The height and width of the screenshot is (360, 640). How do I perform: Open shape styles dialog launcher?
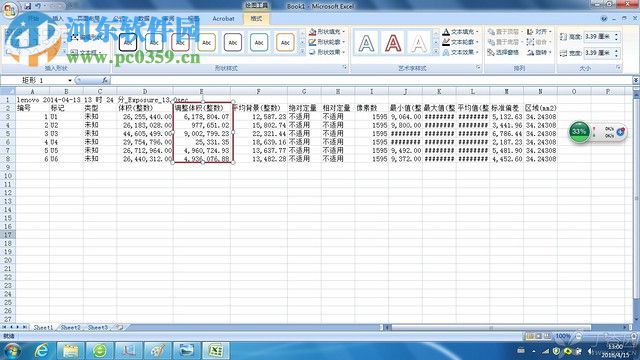[x=344, y=67]
